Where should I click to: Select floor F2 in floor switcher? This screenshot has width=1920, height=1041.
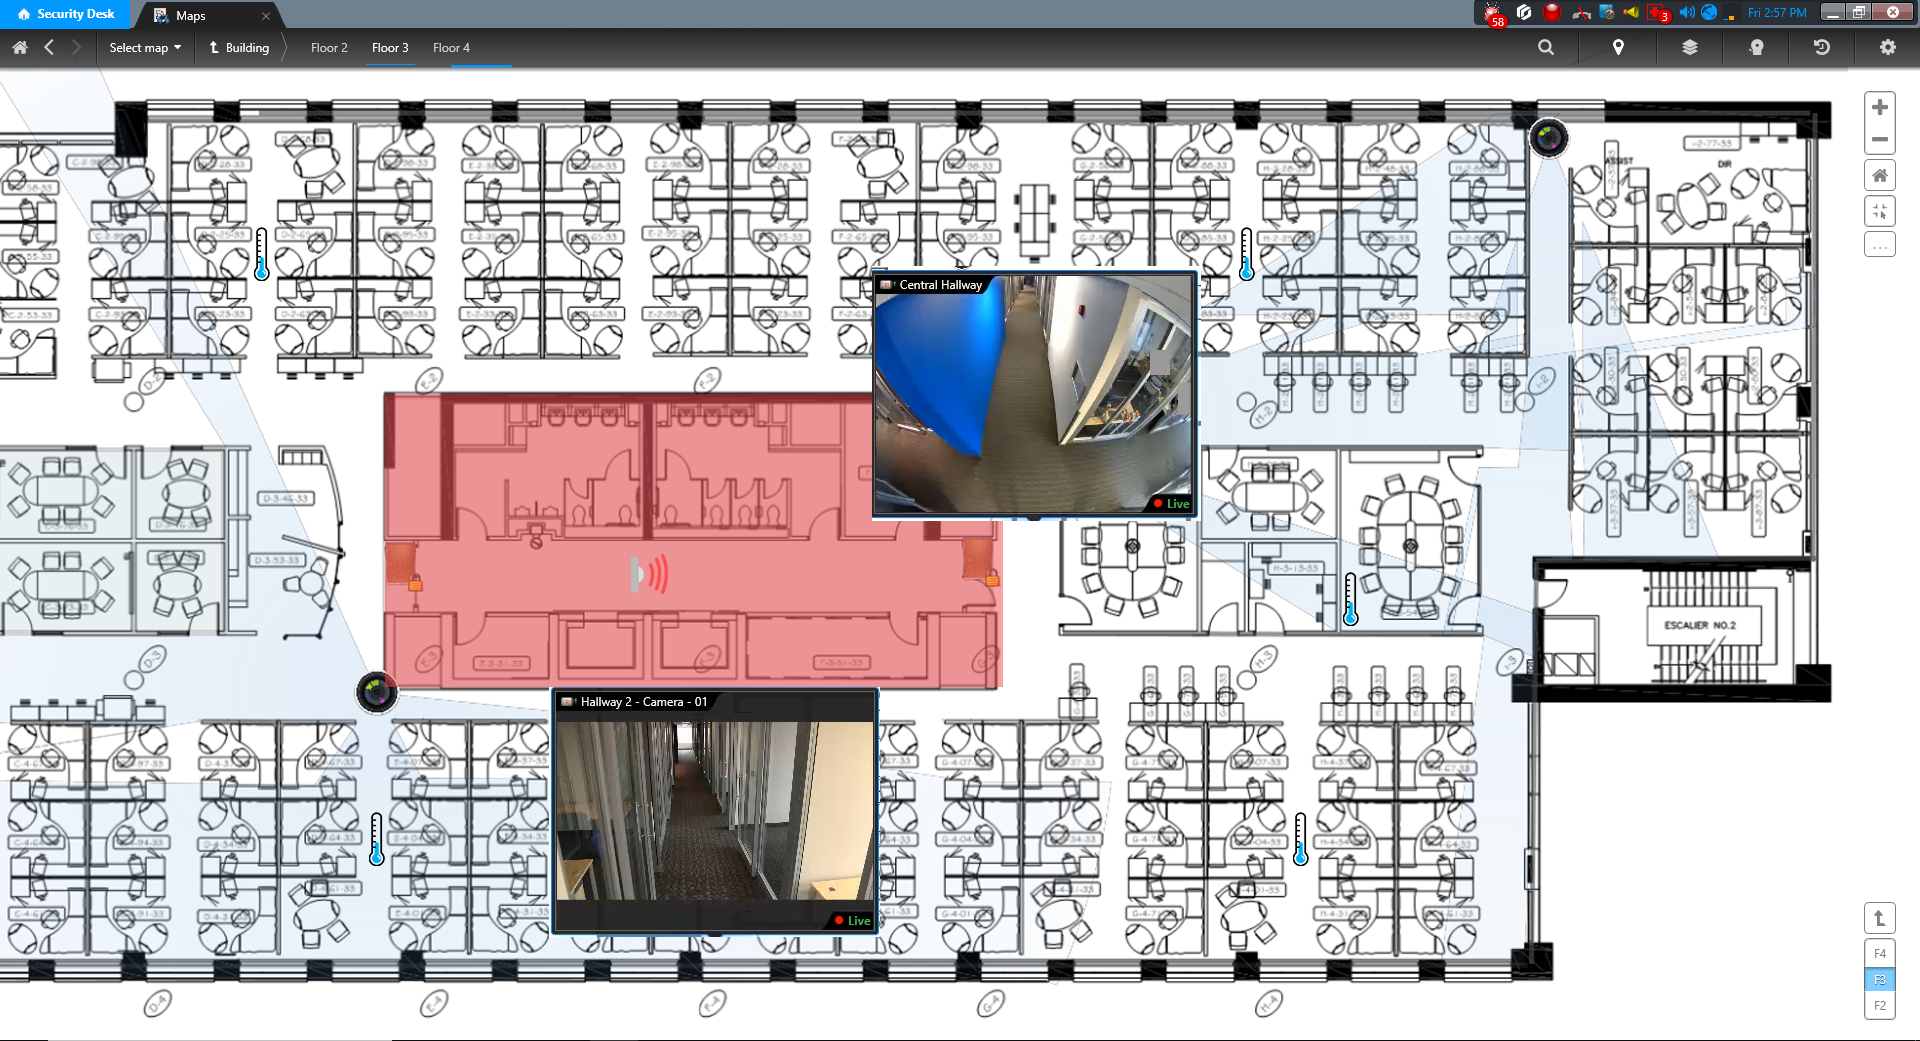tap(1880, 1006)
